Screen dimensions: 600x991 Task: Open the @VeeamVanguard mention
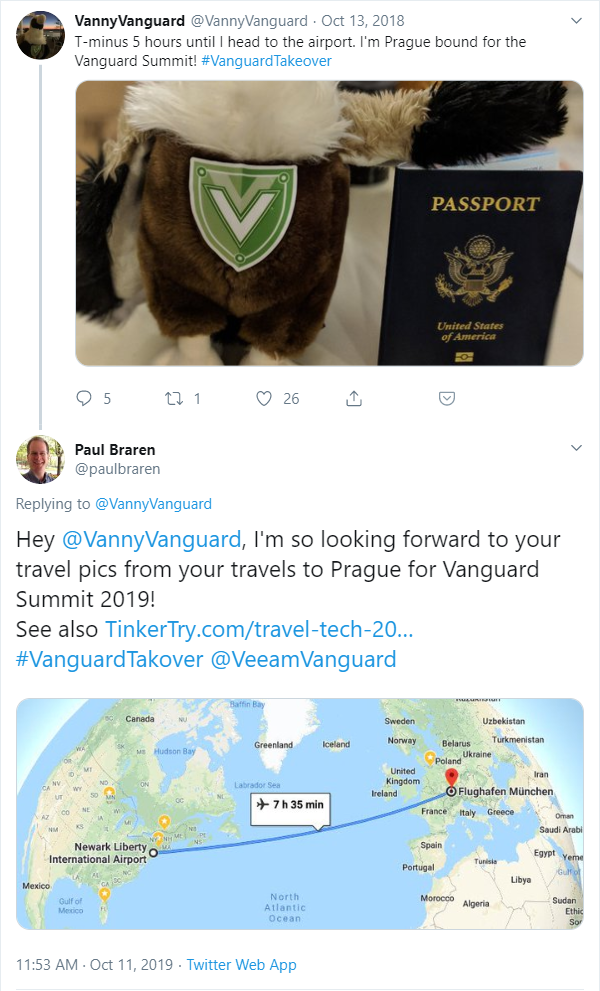(x=303, y=659)
